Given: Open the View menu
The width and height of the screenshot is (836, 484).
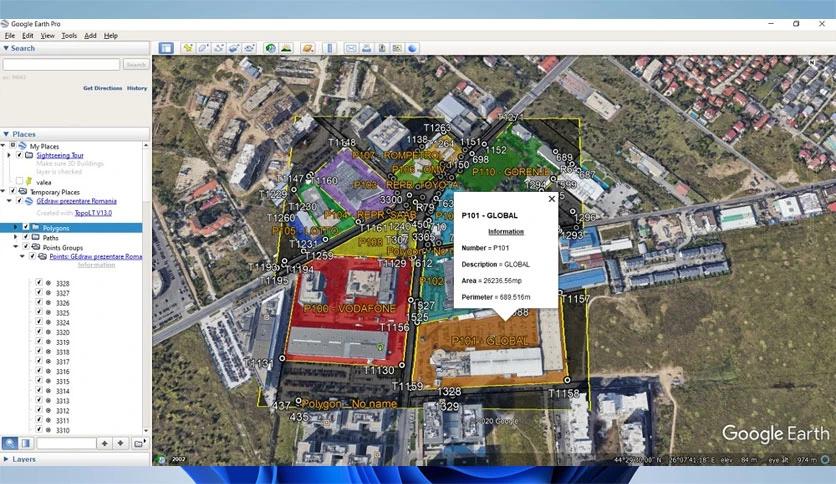Looking at the screenshot, I should (47, 36).
